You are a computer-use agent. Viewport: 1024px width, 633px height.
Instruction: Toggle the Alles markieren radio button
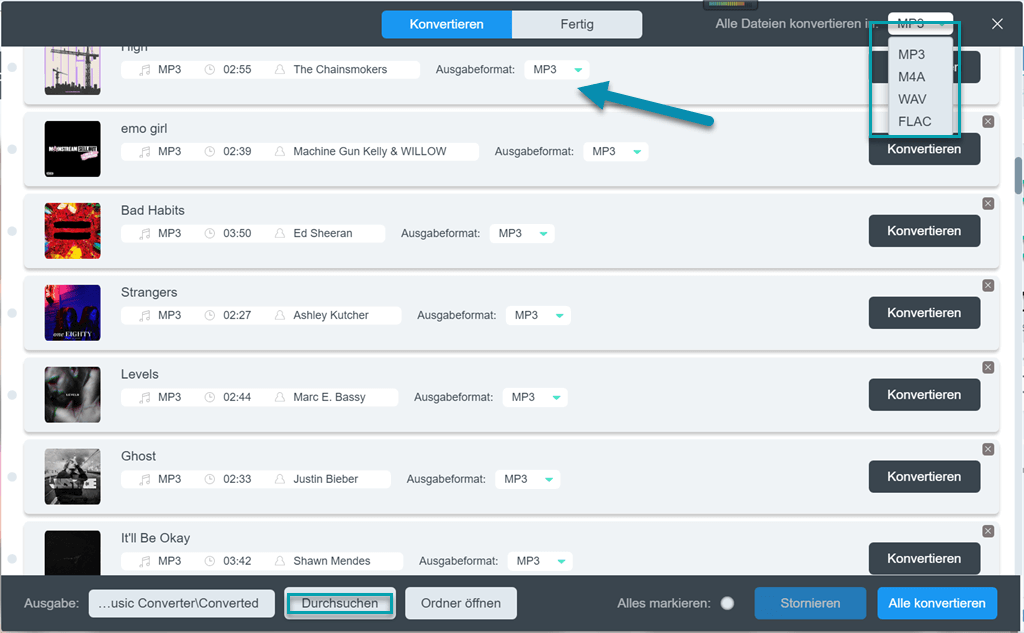(727, 603)
